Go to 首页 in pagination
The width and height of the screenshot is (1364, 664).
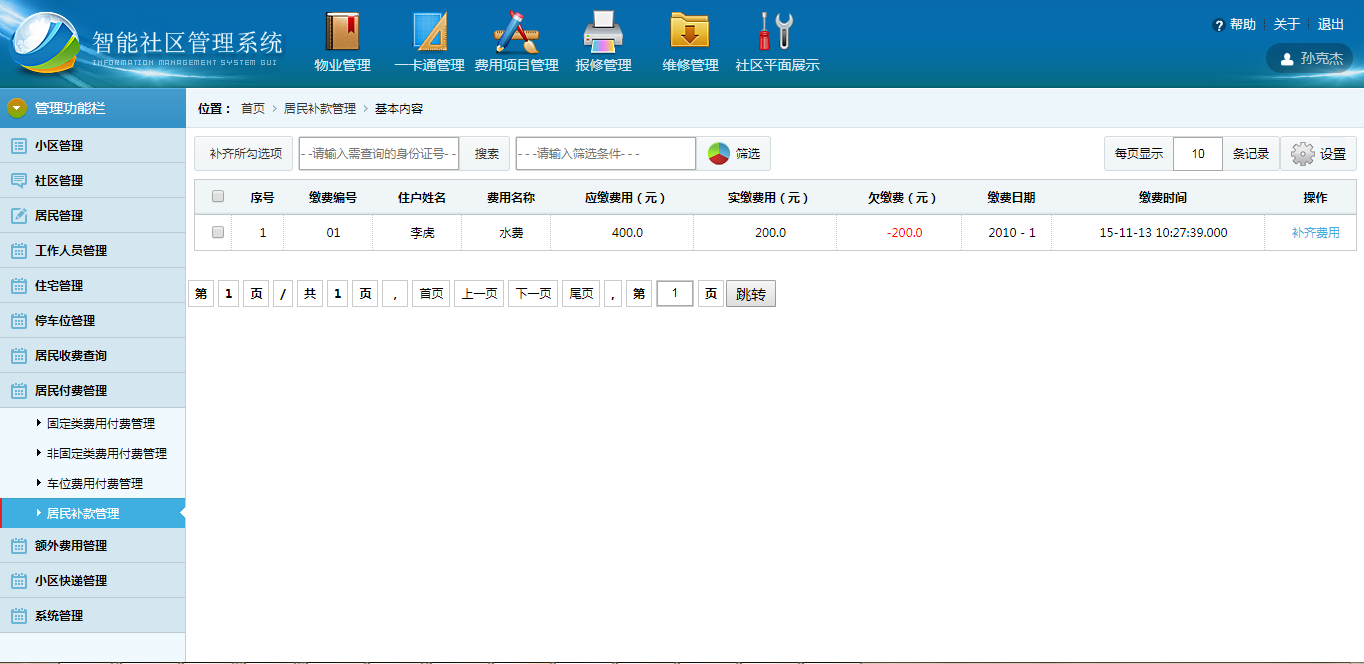click(x=431, y=294)
